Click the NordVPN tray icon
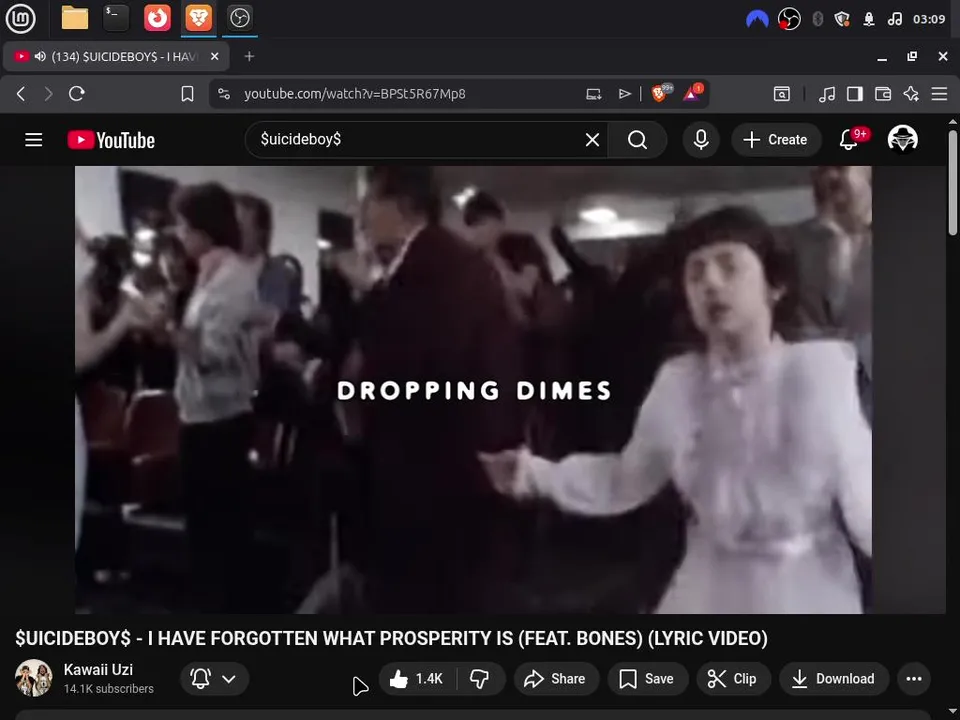The height and width of the screenshot is (720, 960). pyautogui.click(x=757, y=19)
